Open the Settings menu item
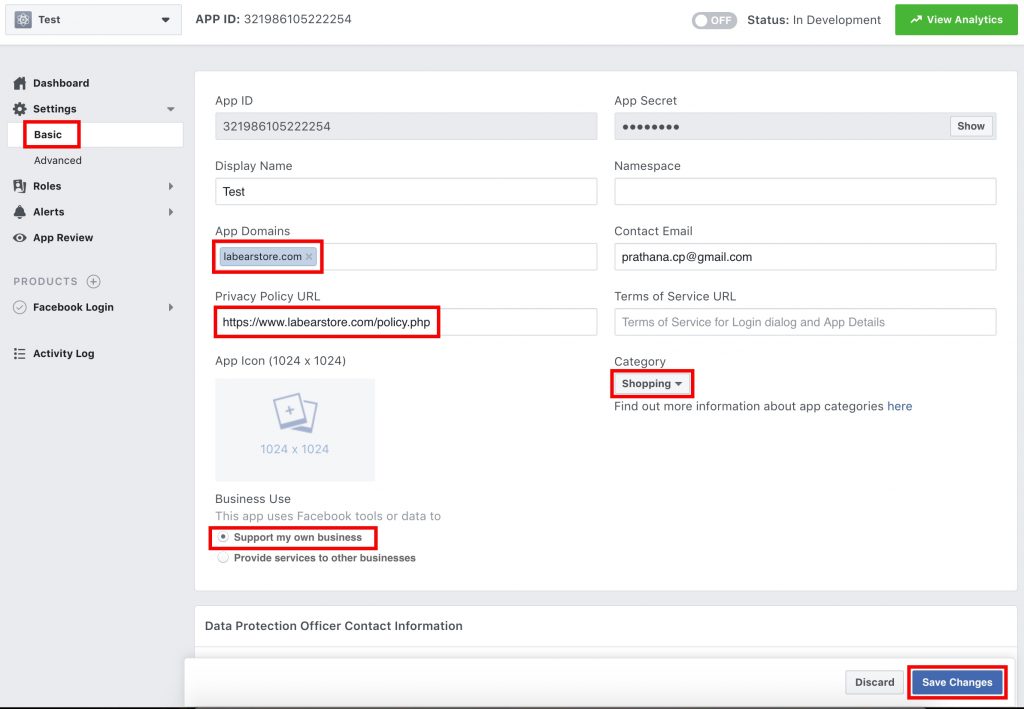The width and height of the screenshot is (1024, 709). pyautogui.click(x=55, y=109)
